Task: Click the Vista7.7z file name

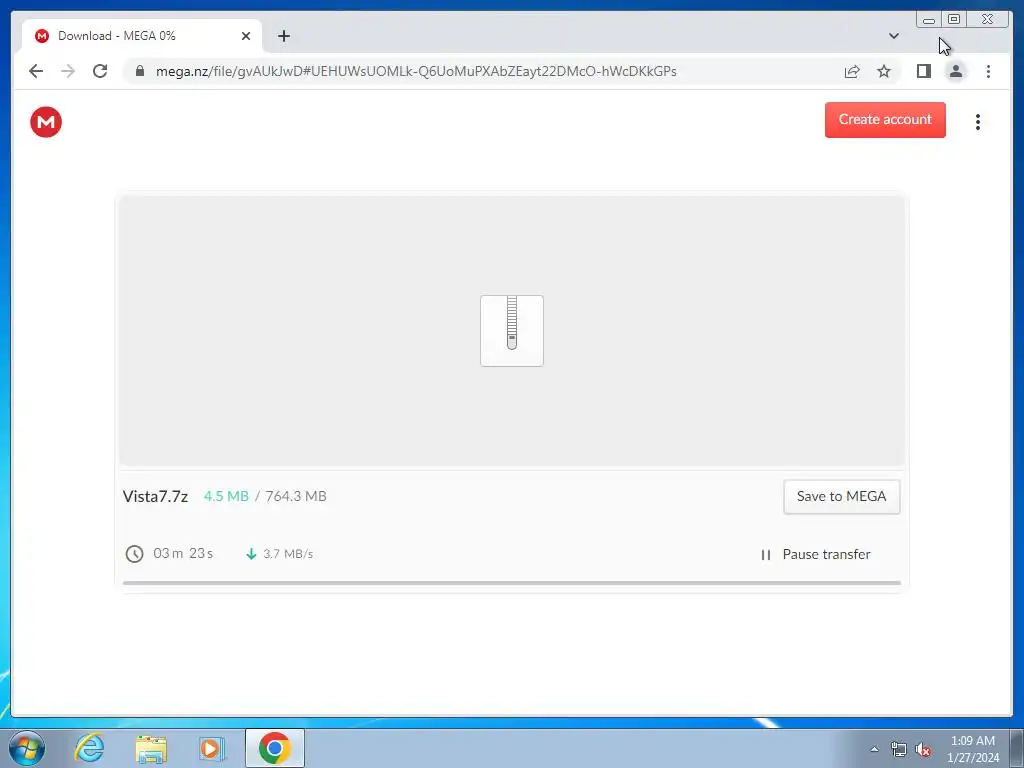Action: tap(155, 496)
